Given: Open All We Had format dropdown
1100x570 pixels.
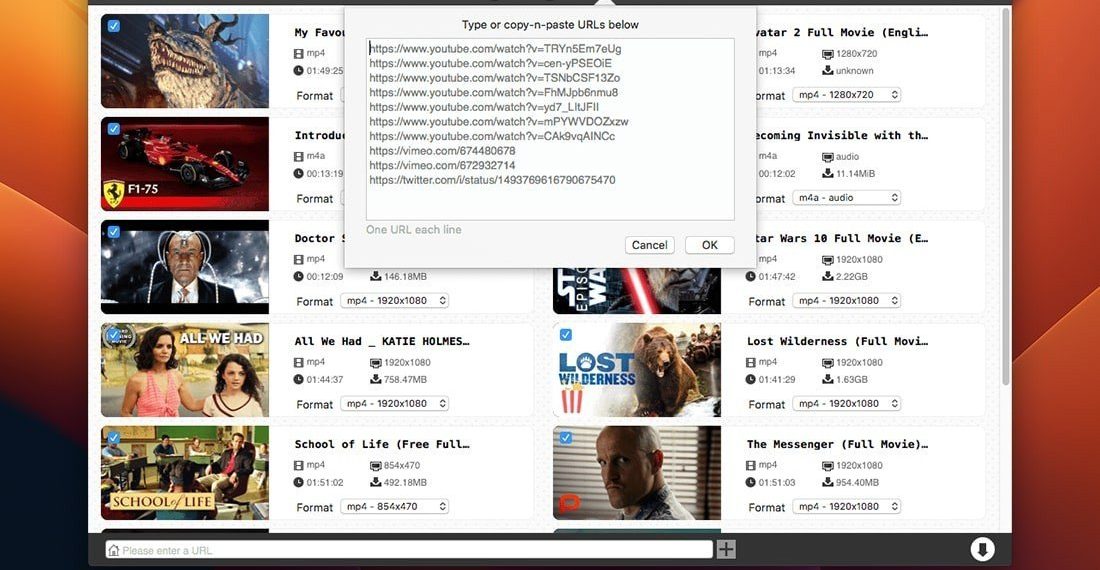Looking at the screenshot, I should pyautogui.click(x=394, y=404).
